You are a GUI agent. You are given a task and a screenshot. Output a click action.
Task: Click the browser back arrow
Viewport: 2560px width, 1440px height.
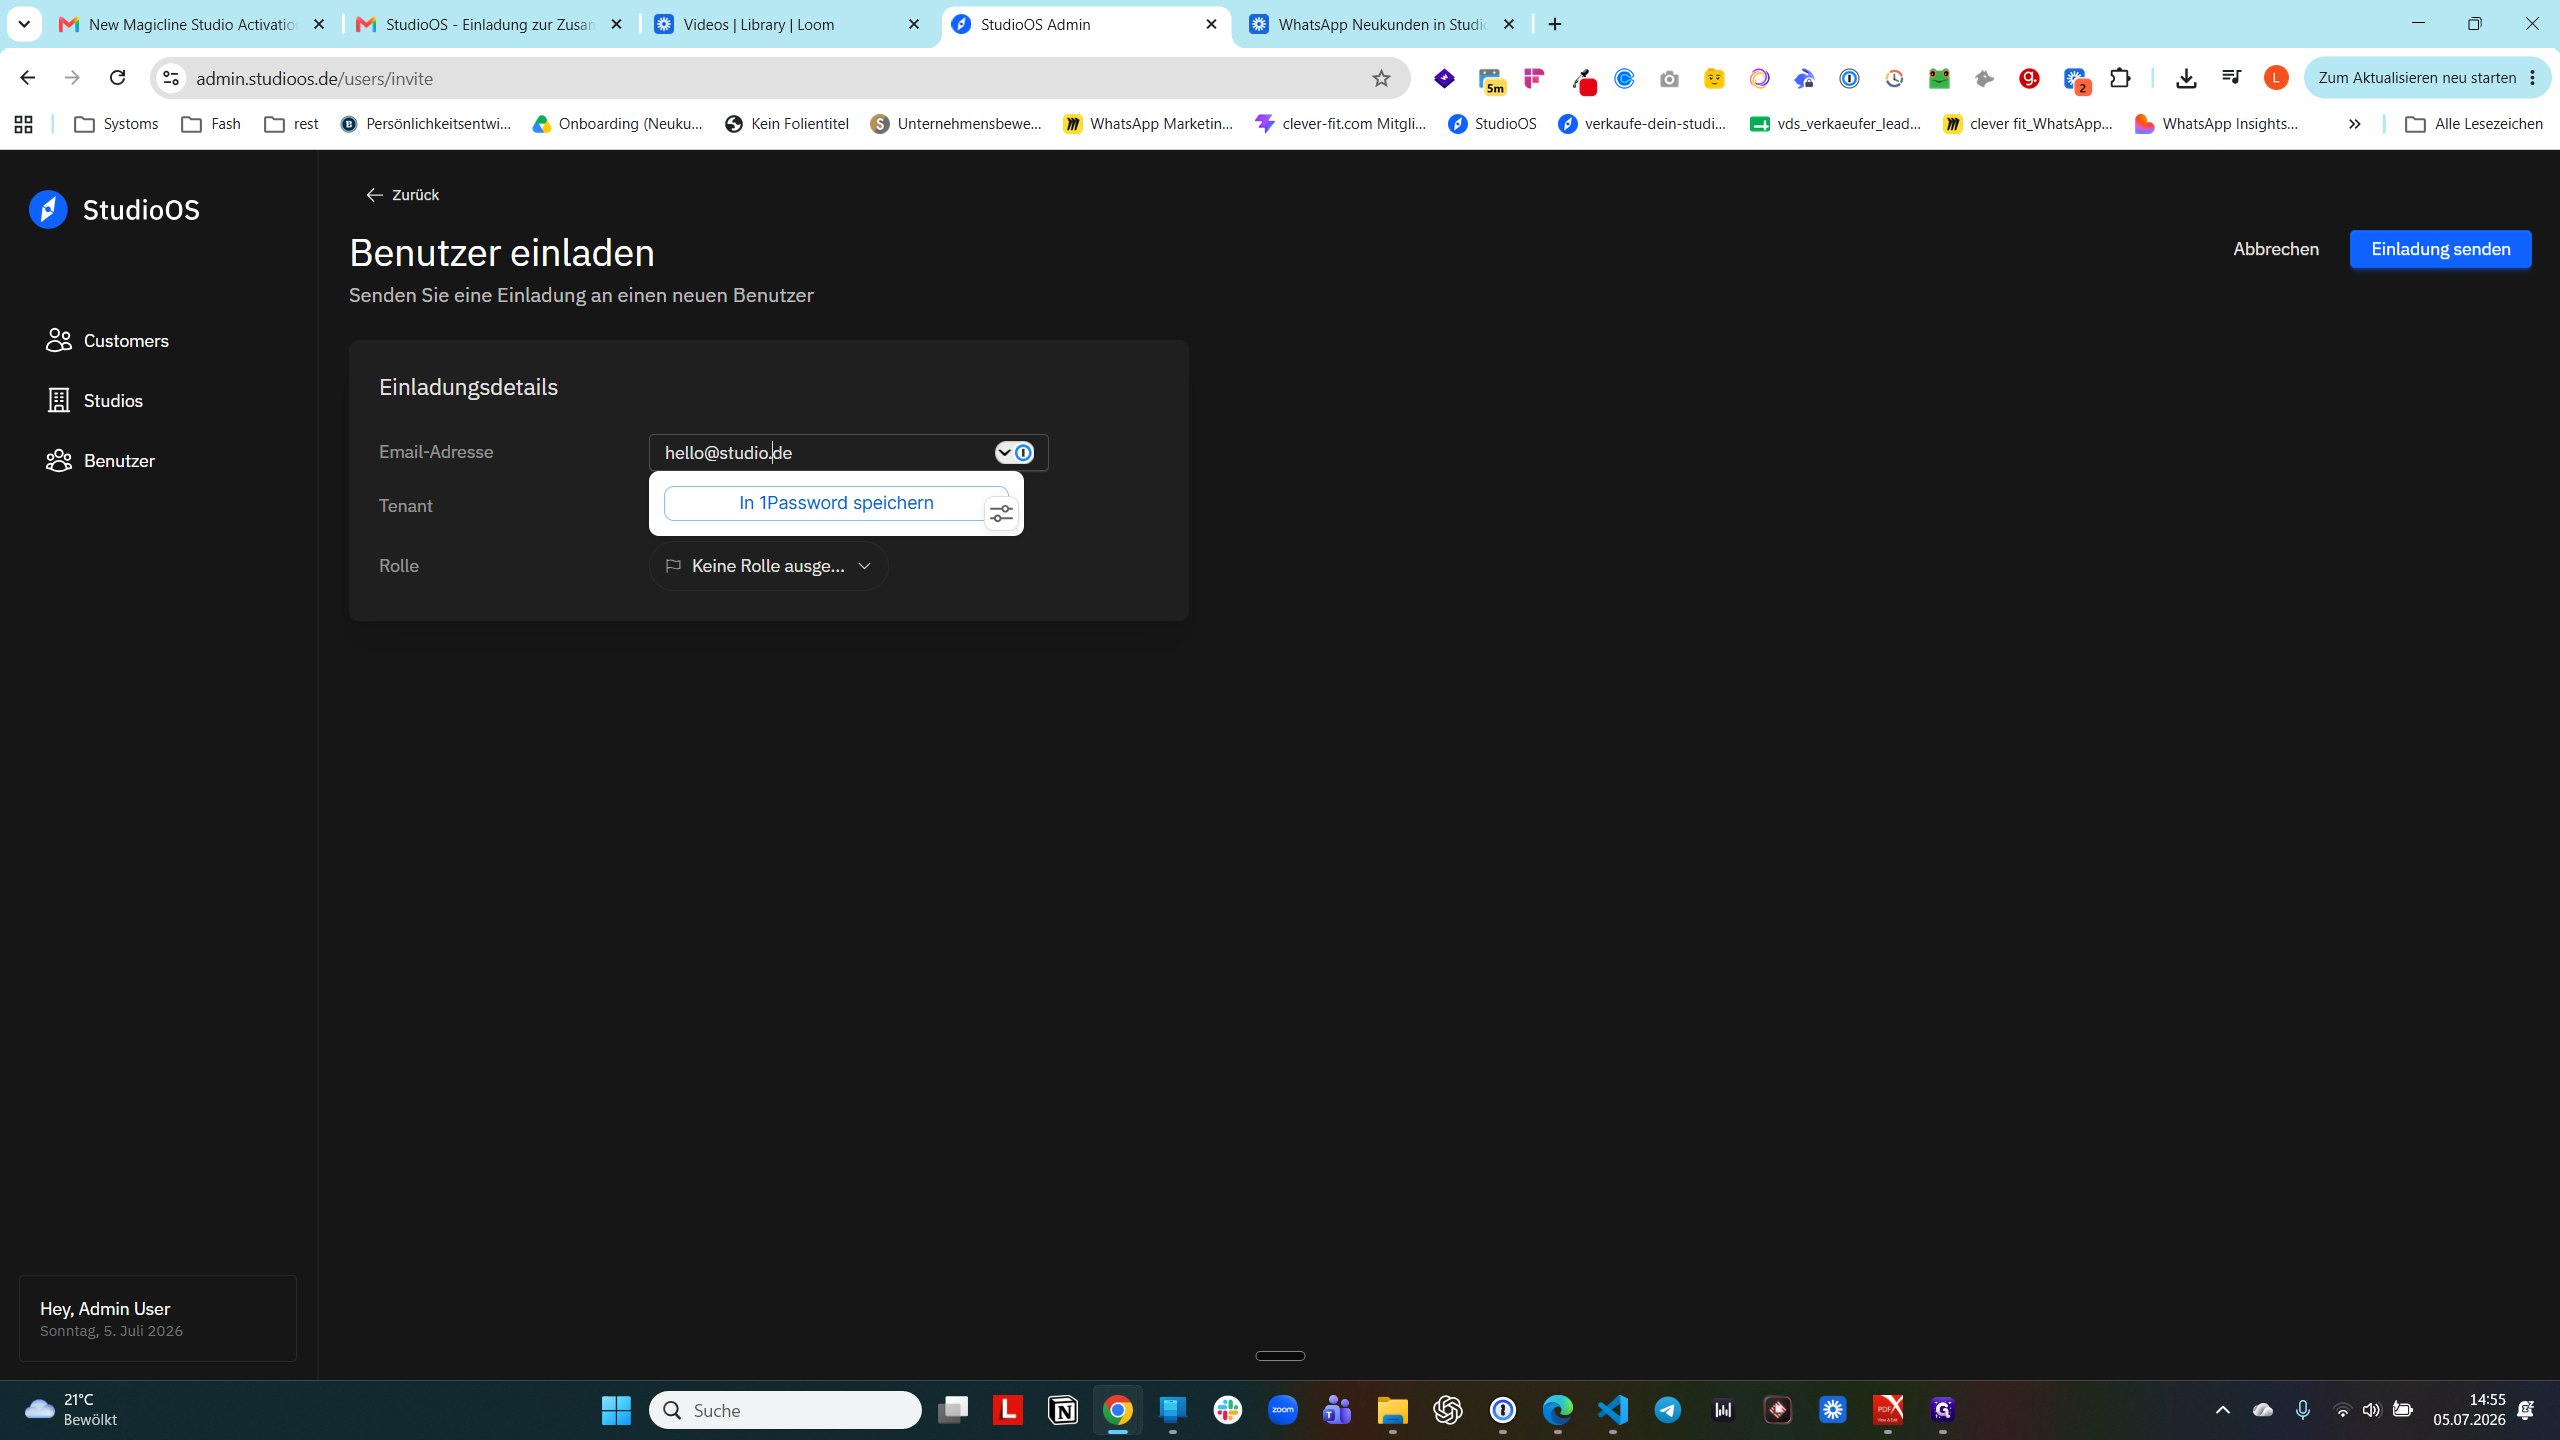[27, 78]
